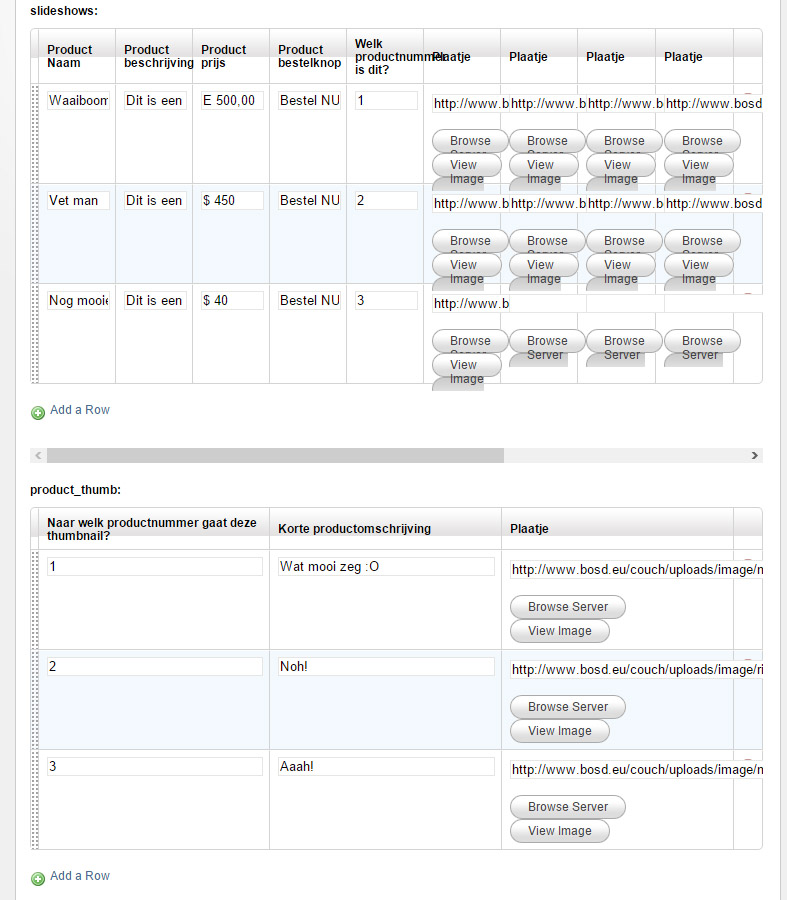The width and height of the screenshot is (787, 900).
Task: Click thumbnail product number field containing '2'
Action: [155, 666]
